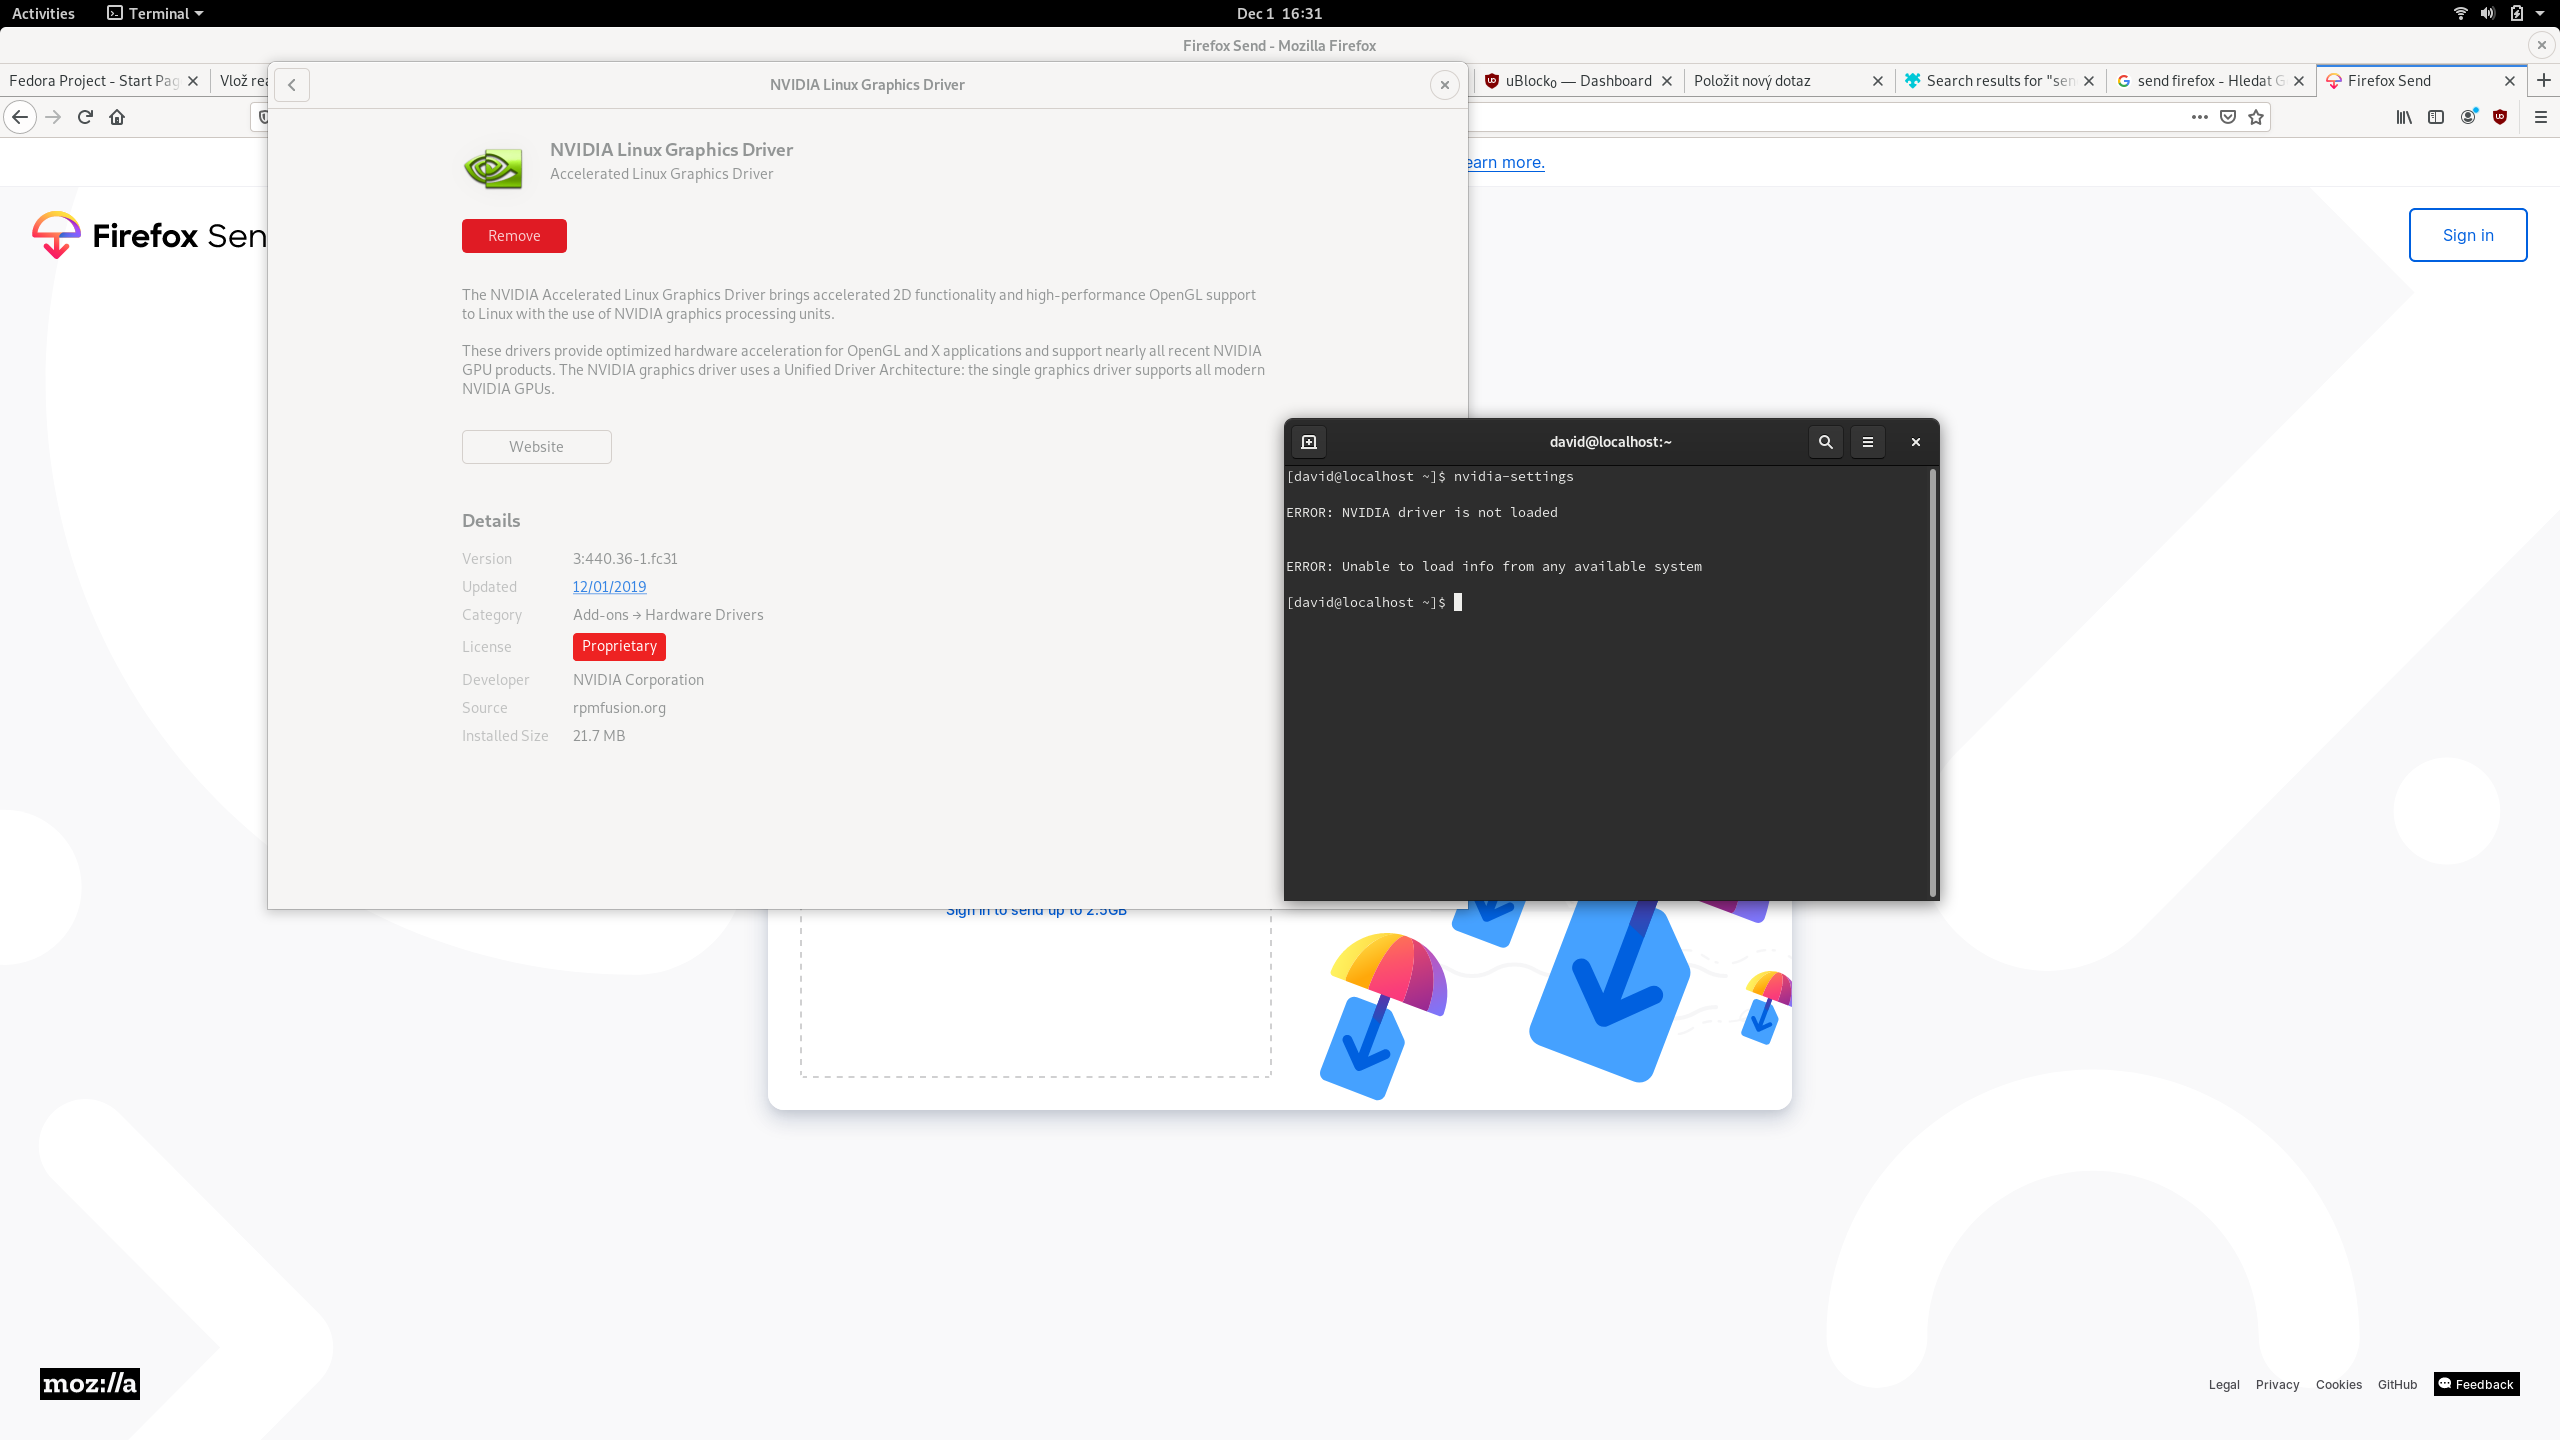Click the Firefox Send file drop area

click(x=1036, y=993)
